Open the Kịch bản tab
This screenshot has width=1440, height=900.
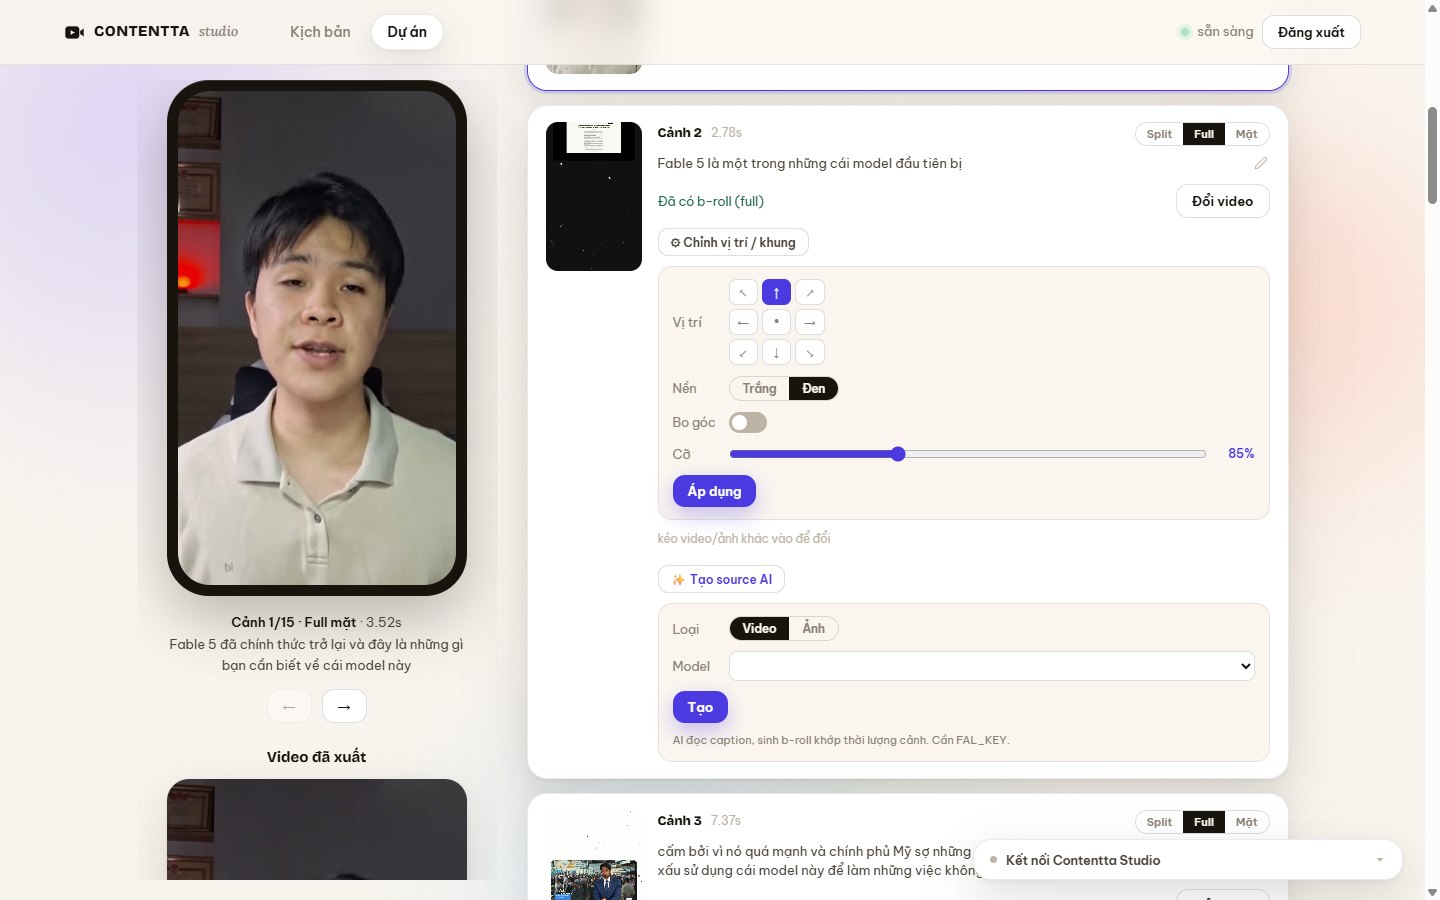(x=320, y=32)
